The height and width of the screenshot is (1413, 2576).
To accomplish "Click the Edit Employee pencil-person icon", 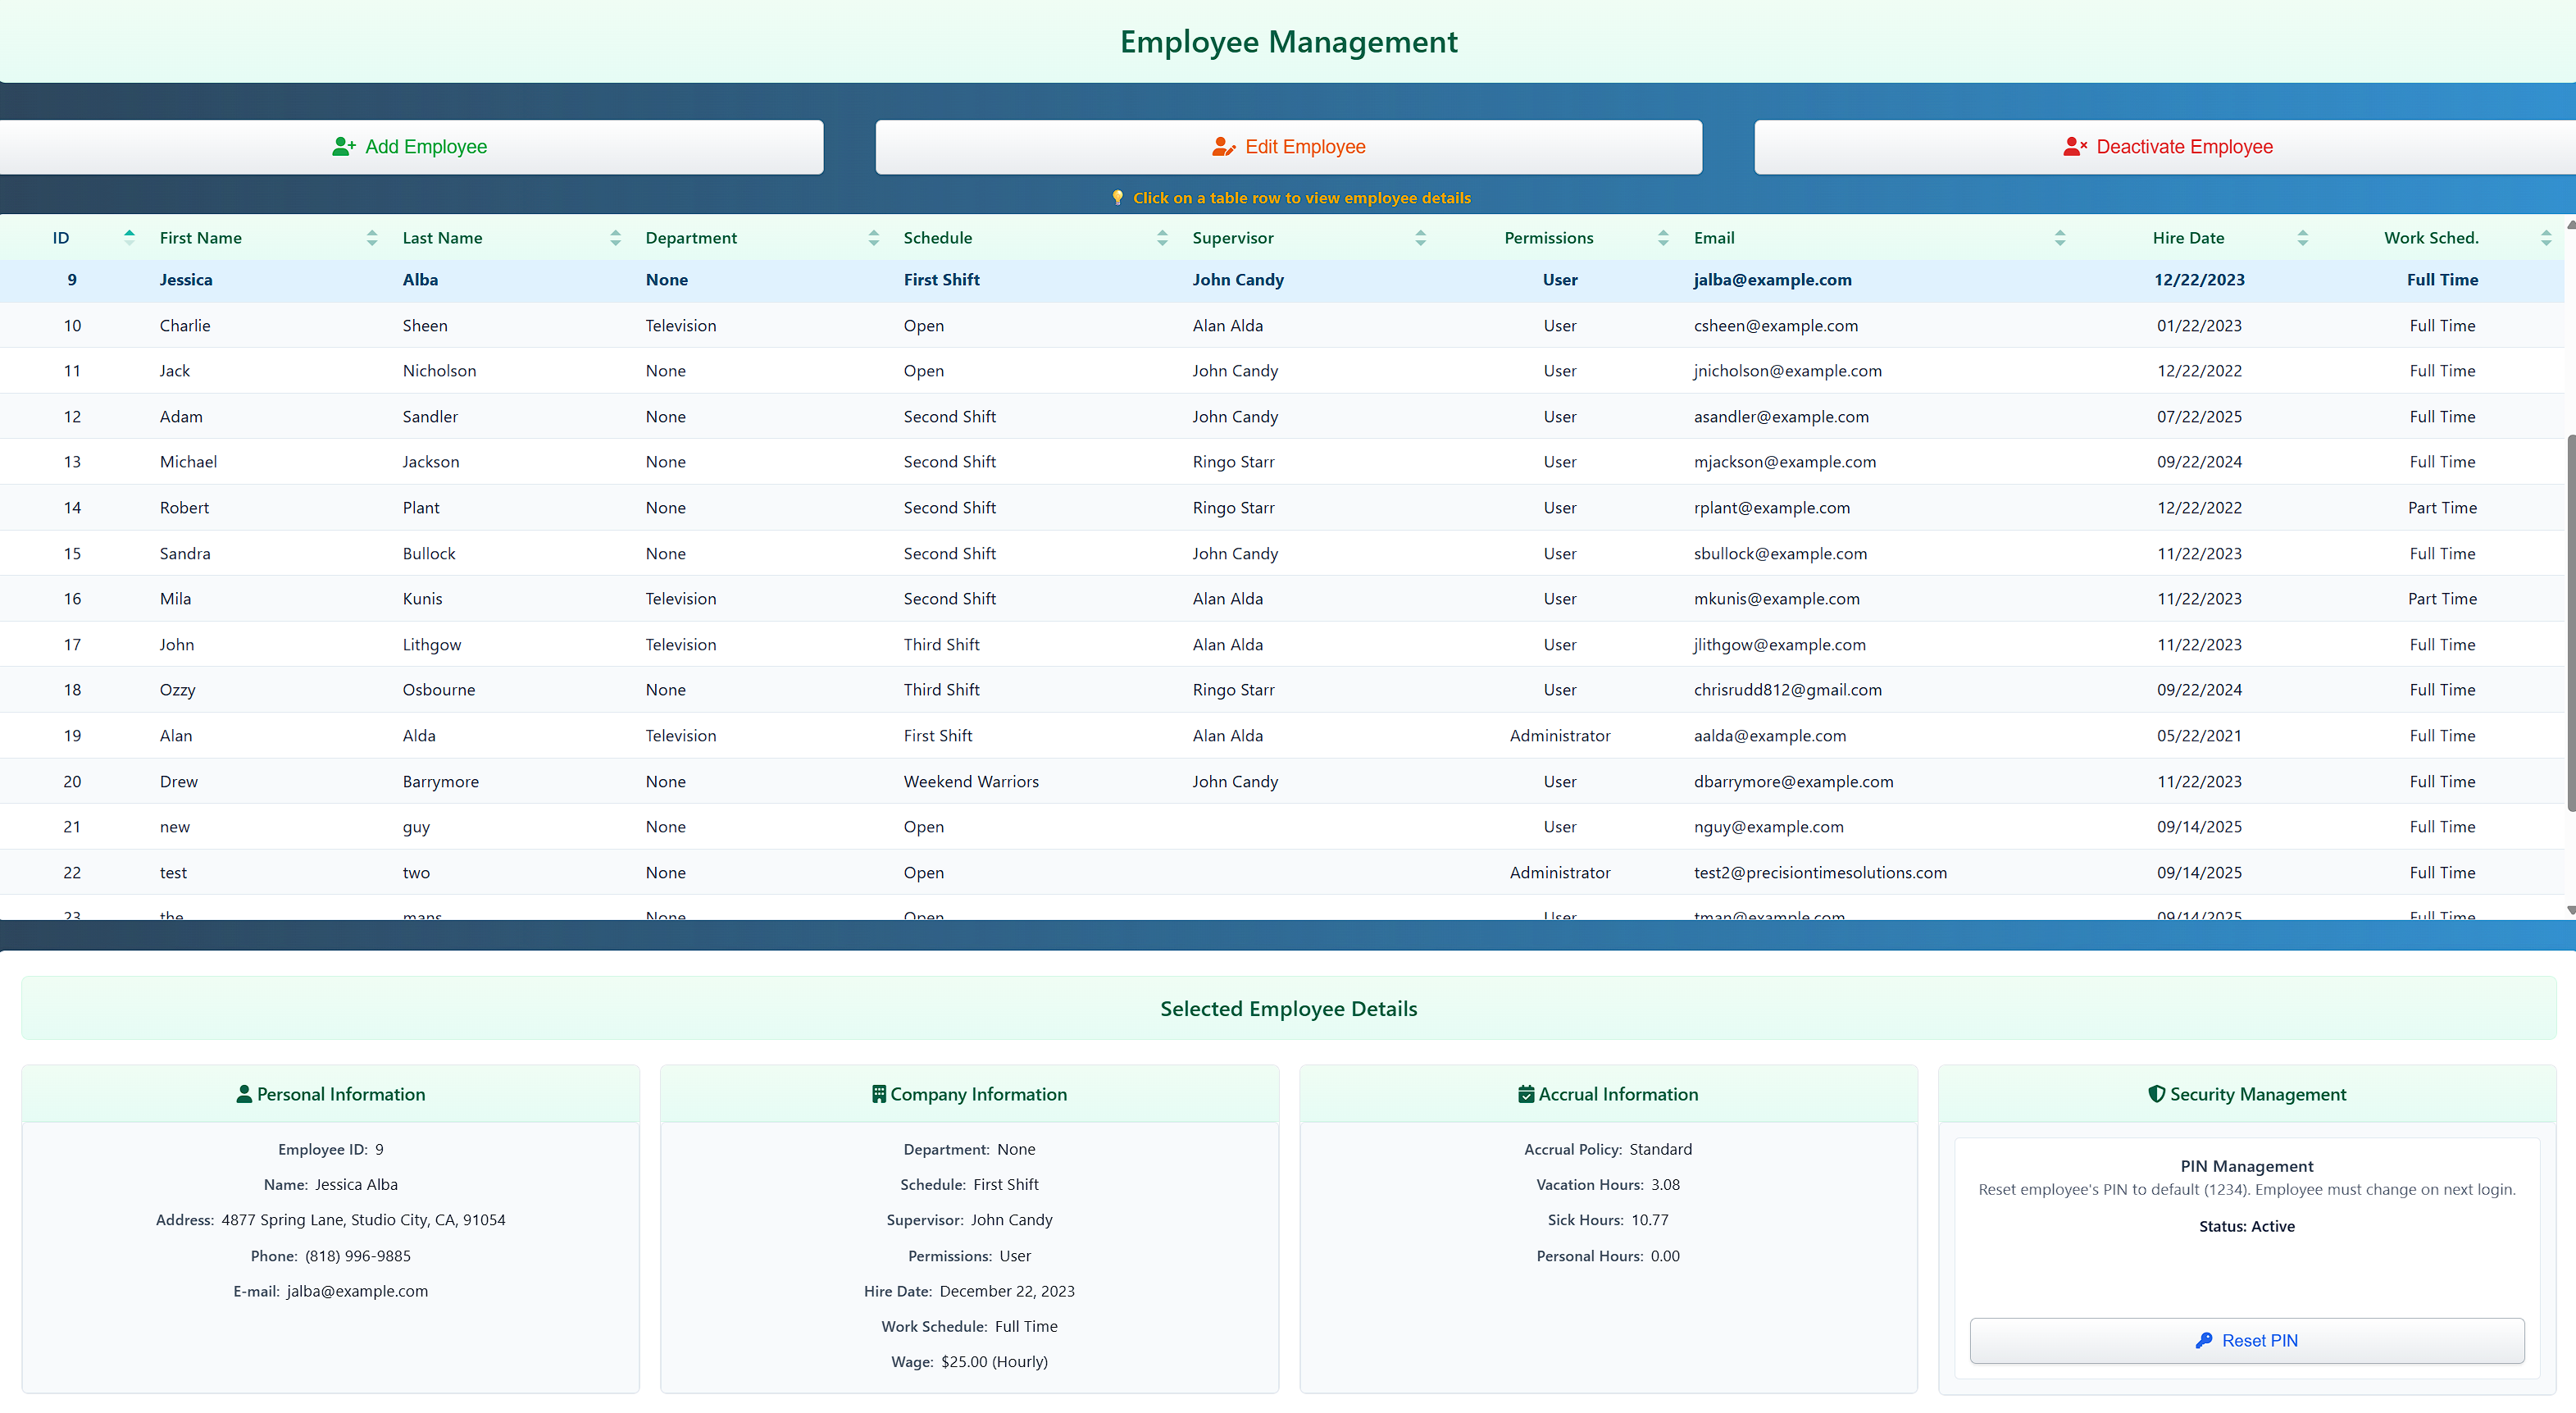I will click(x=1224, y=146).
